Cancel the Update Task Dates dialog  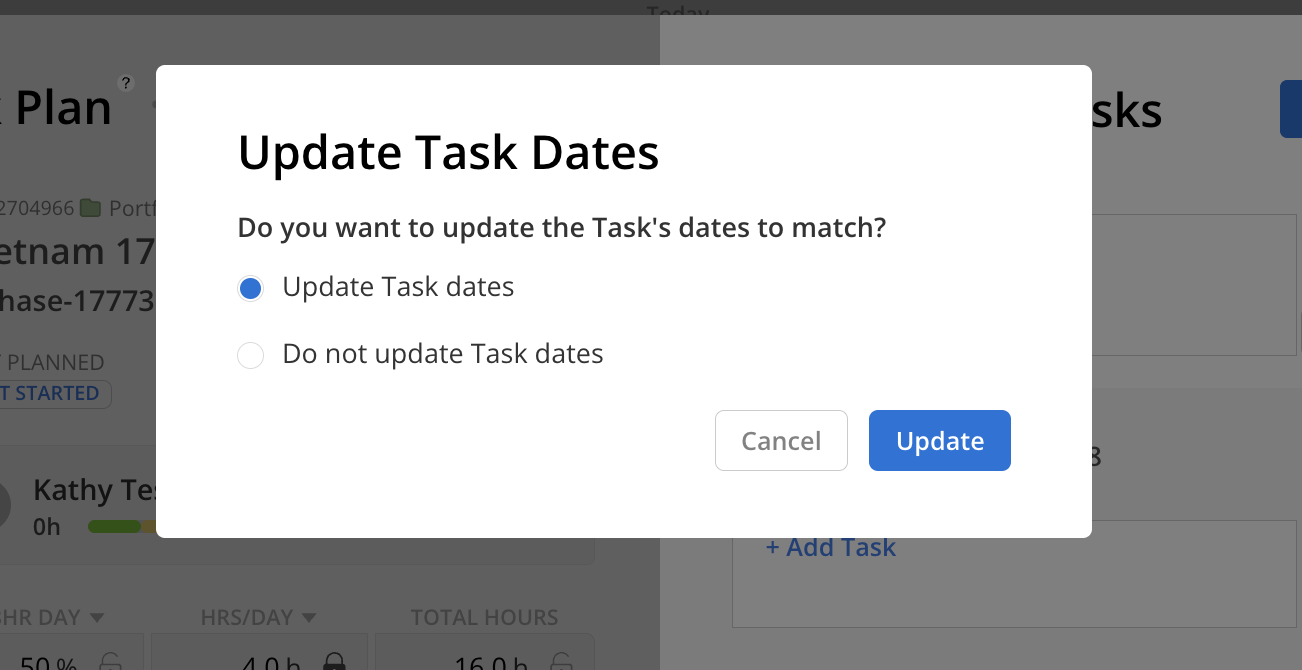pyautogui.click(x=781, y=440)
